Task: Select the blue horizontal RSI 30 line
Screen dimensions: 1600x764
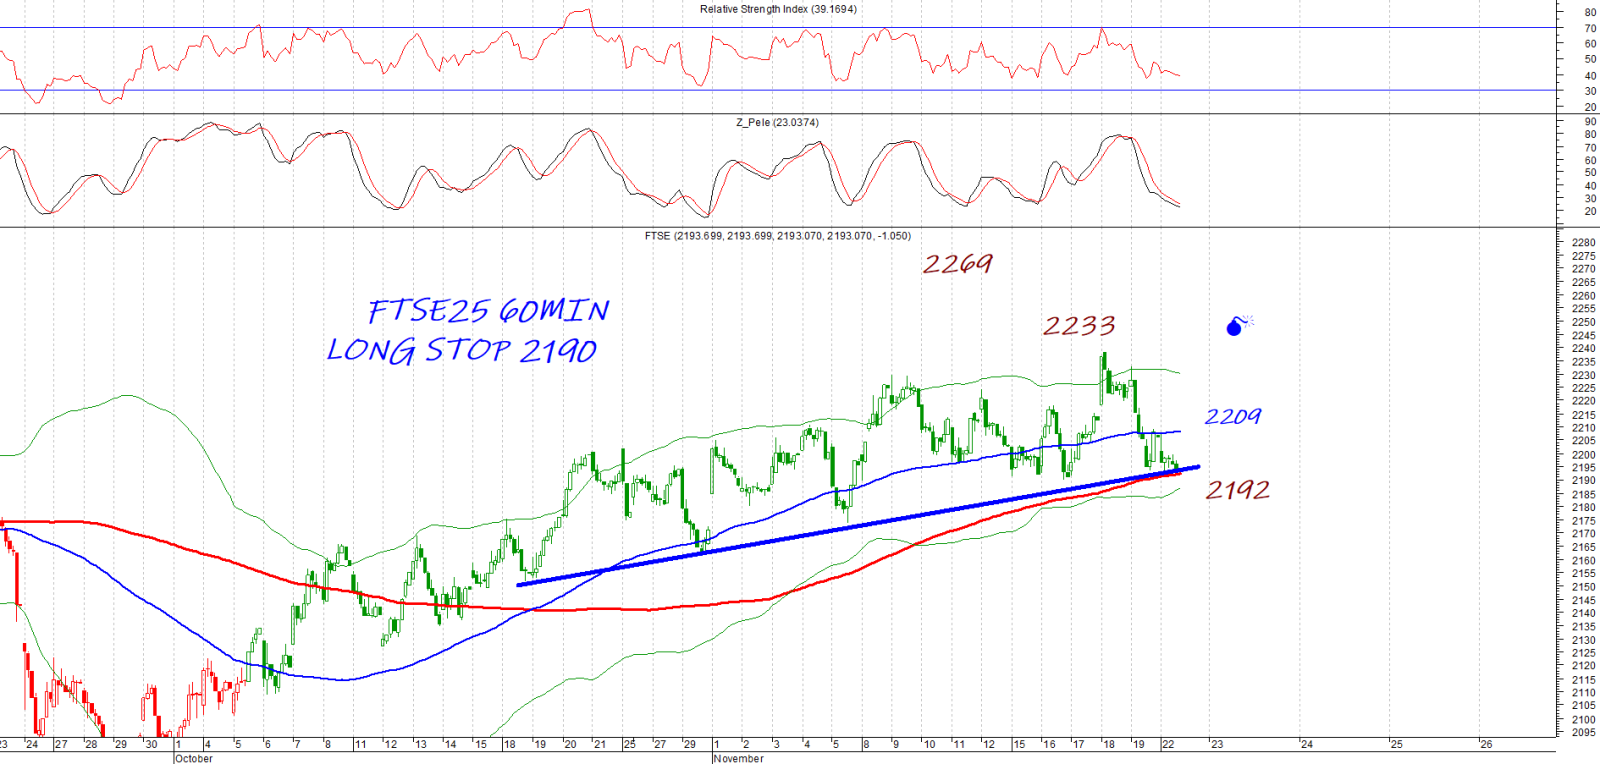Action: click(778, 90)
